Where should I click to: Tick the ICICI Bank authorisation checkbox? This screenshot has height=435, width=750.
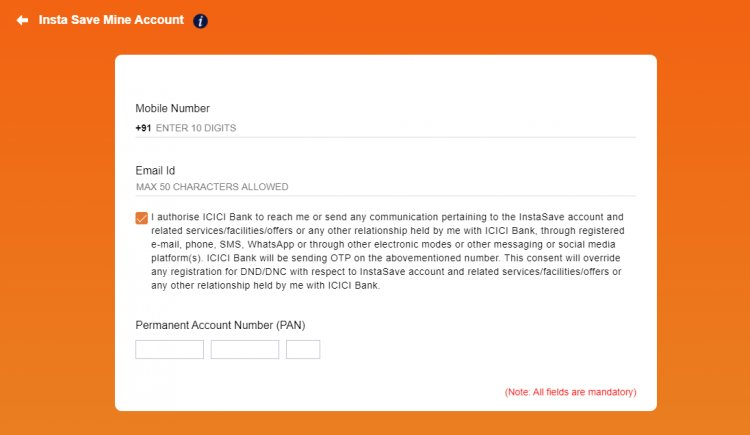click(x=142, y=218)
